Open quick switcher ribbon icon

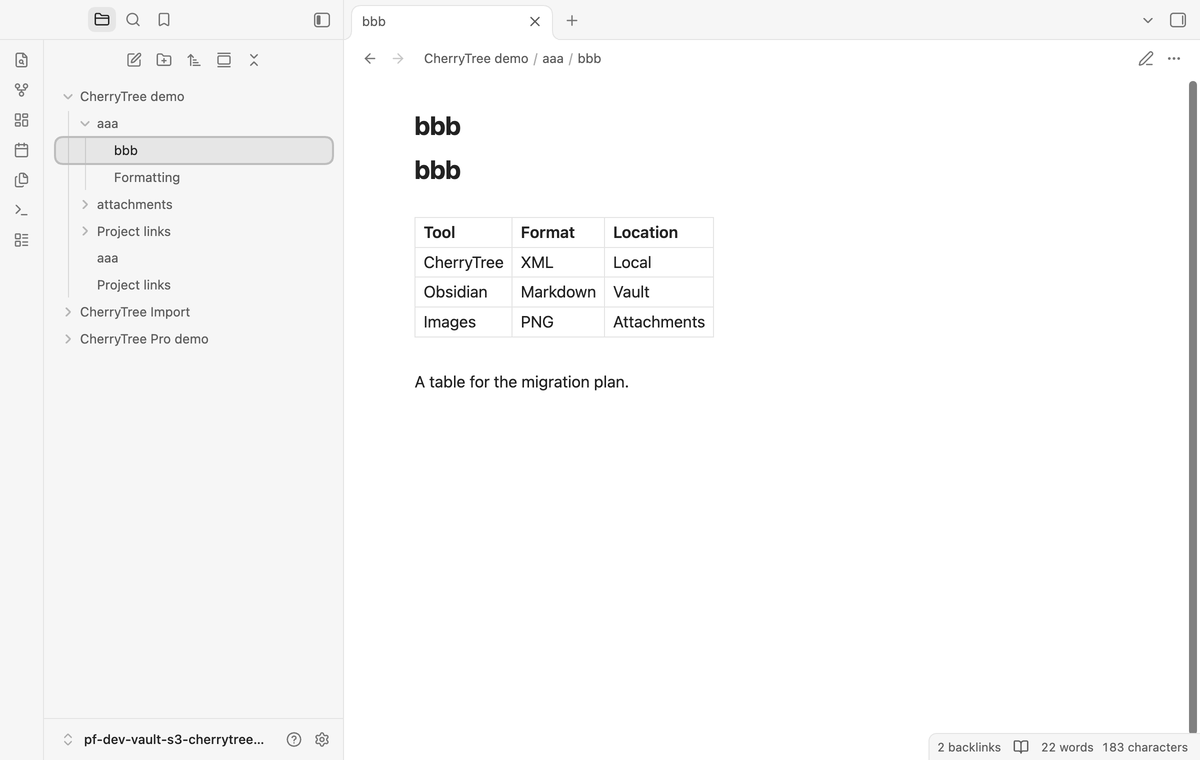point(22,60)
